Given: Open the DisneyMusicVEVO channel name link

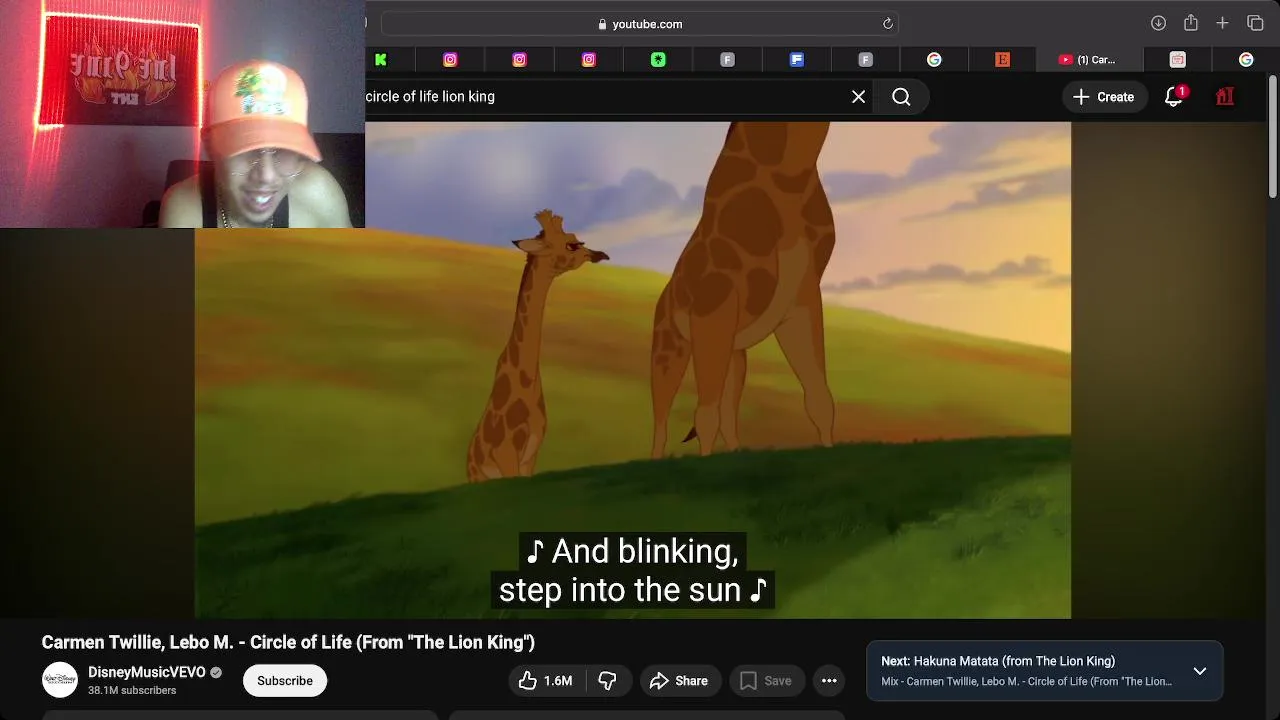Looking at the screenshot, I should 147,672.
